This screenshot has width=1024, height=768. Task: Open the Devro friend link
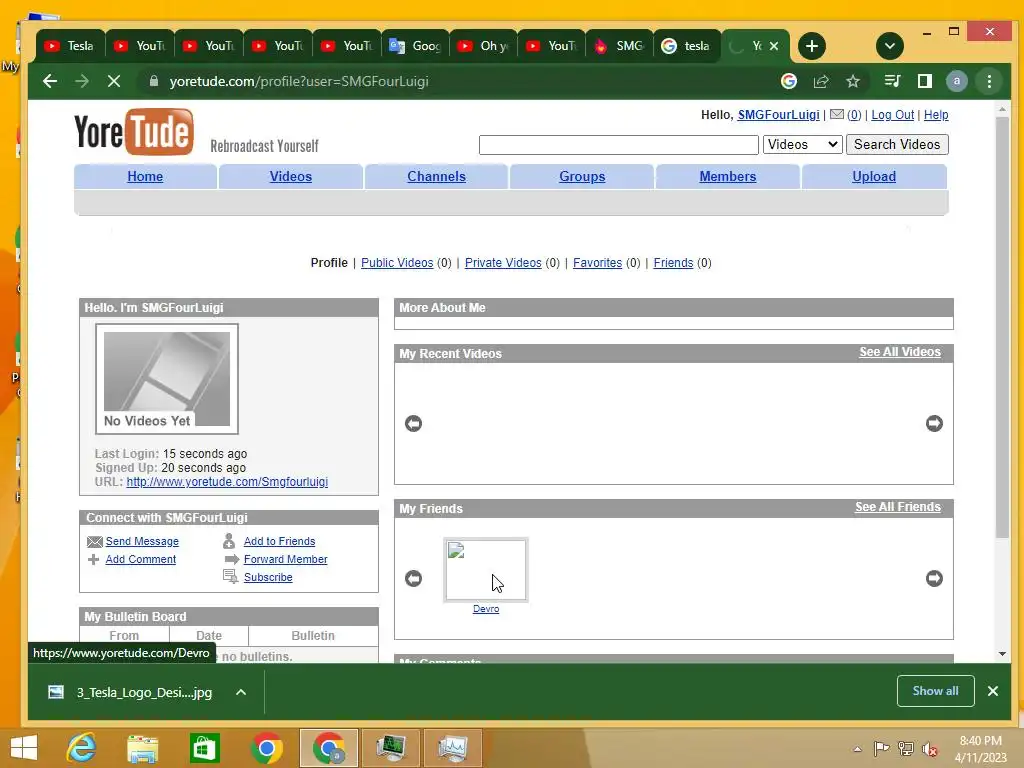pyautogui.click(x=486, y=609)
